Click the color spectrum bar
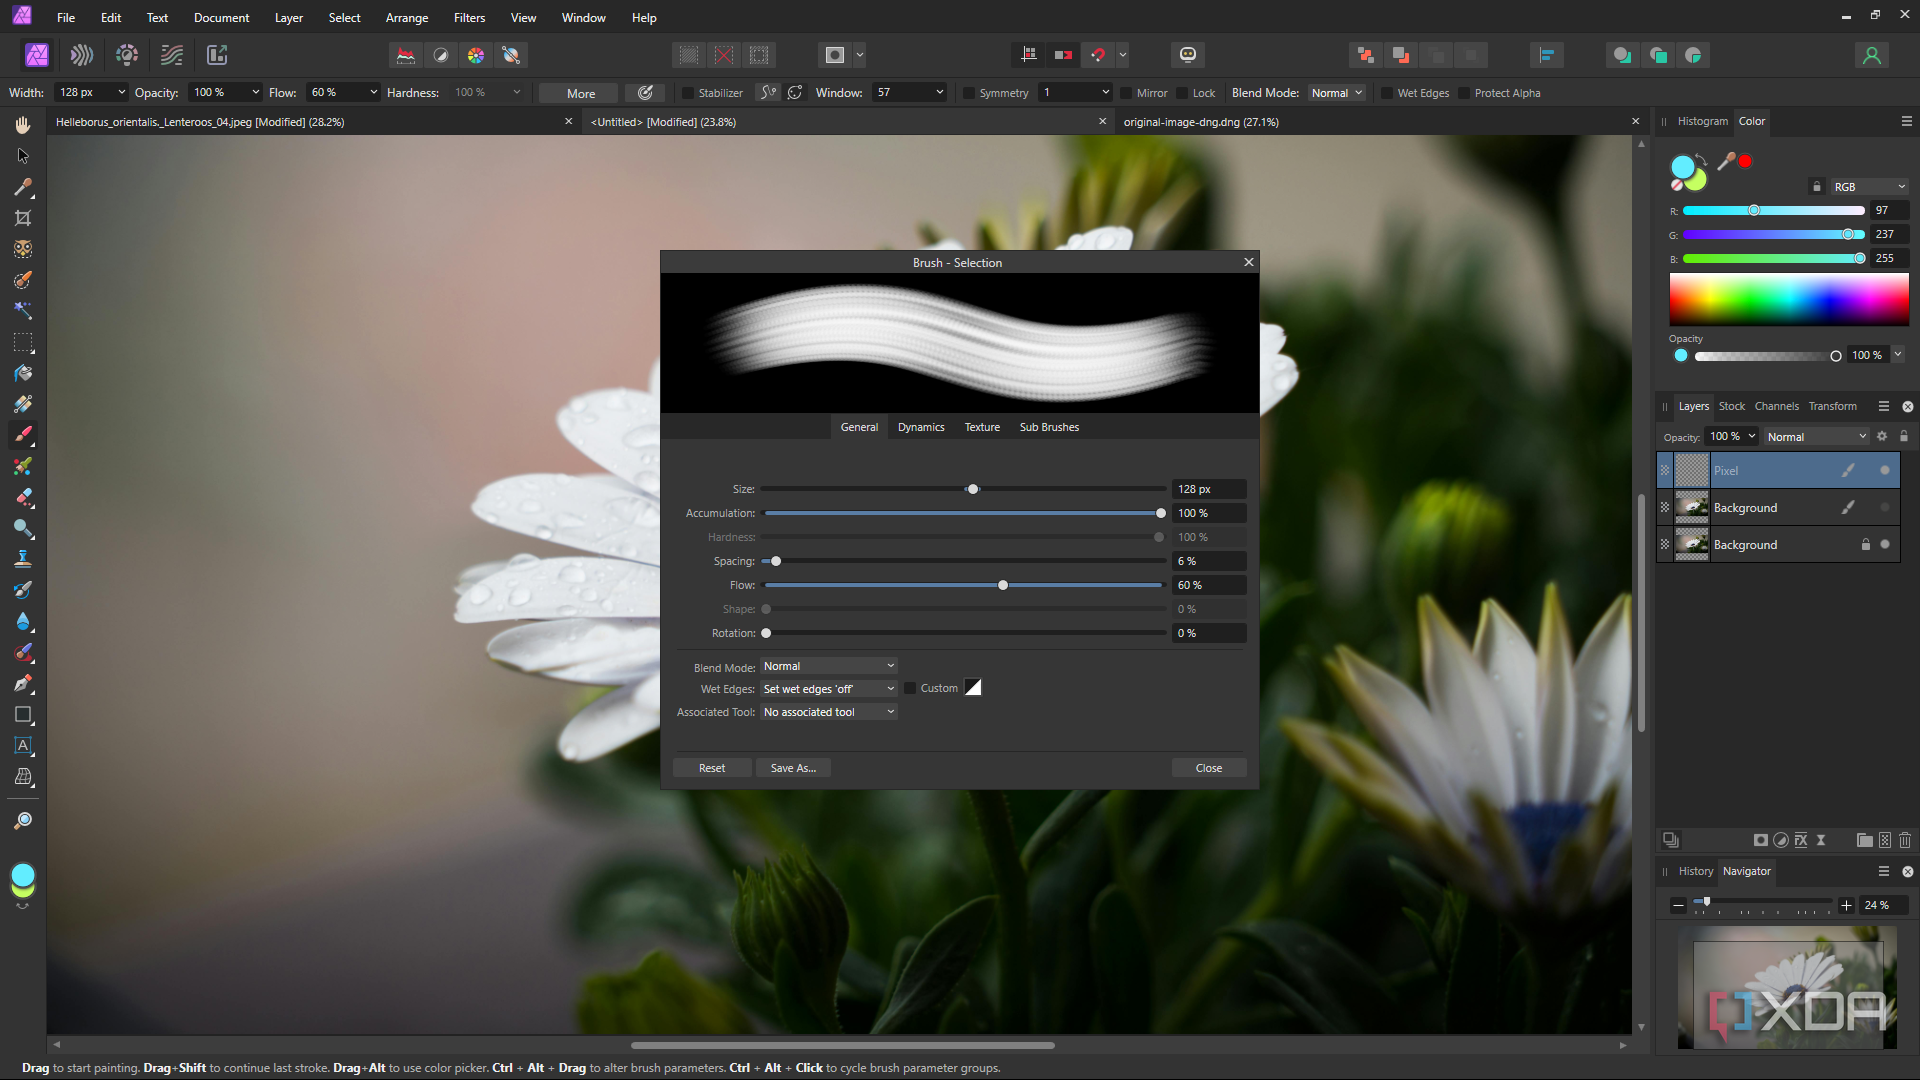The image size is (1920, 1080). click(1789, 299)
